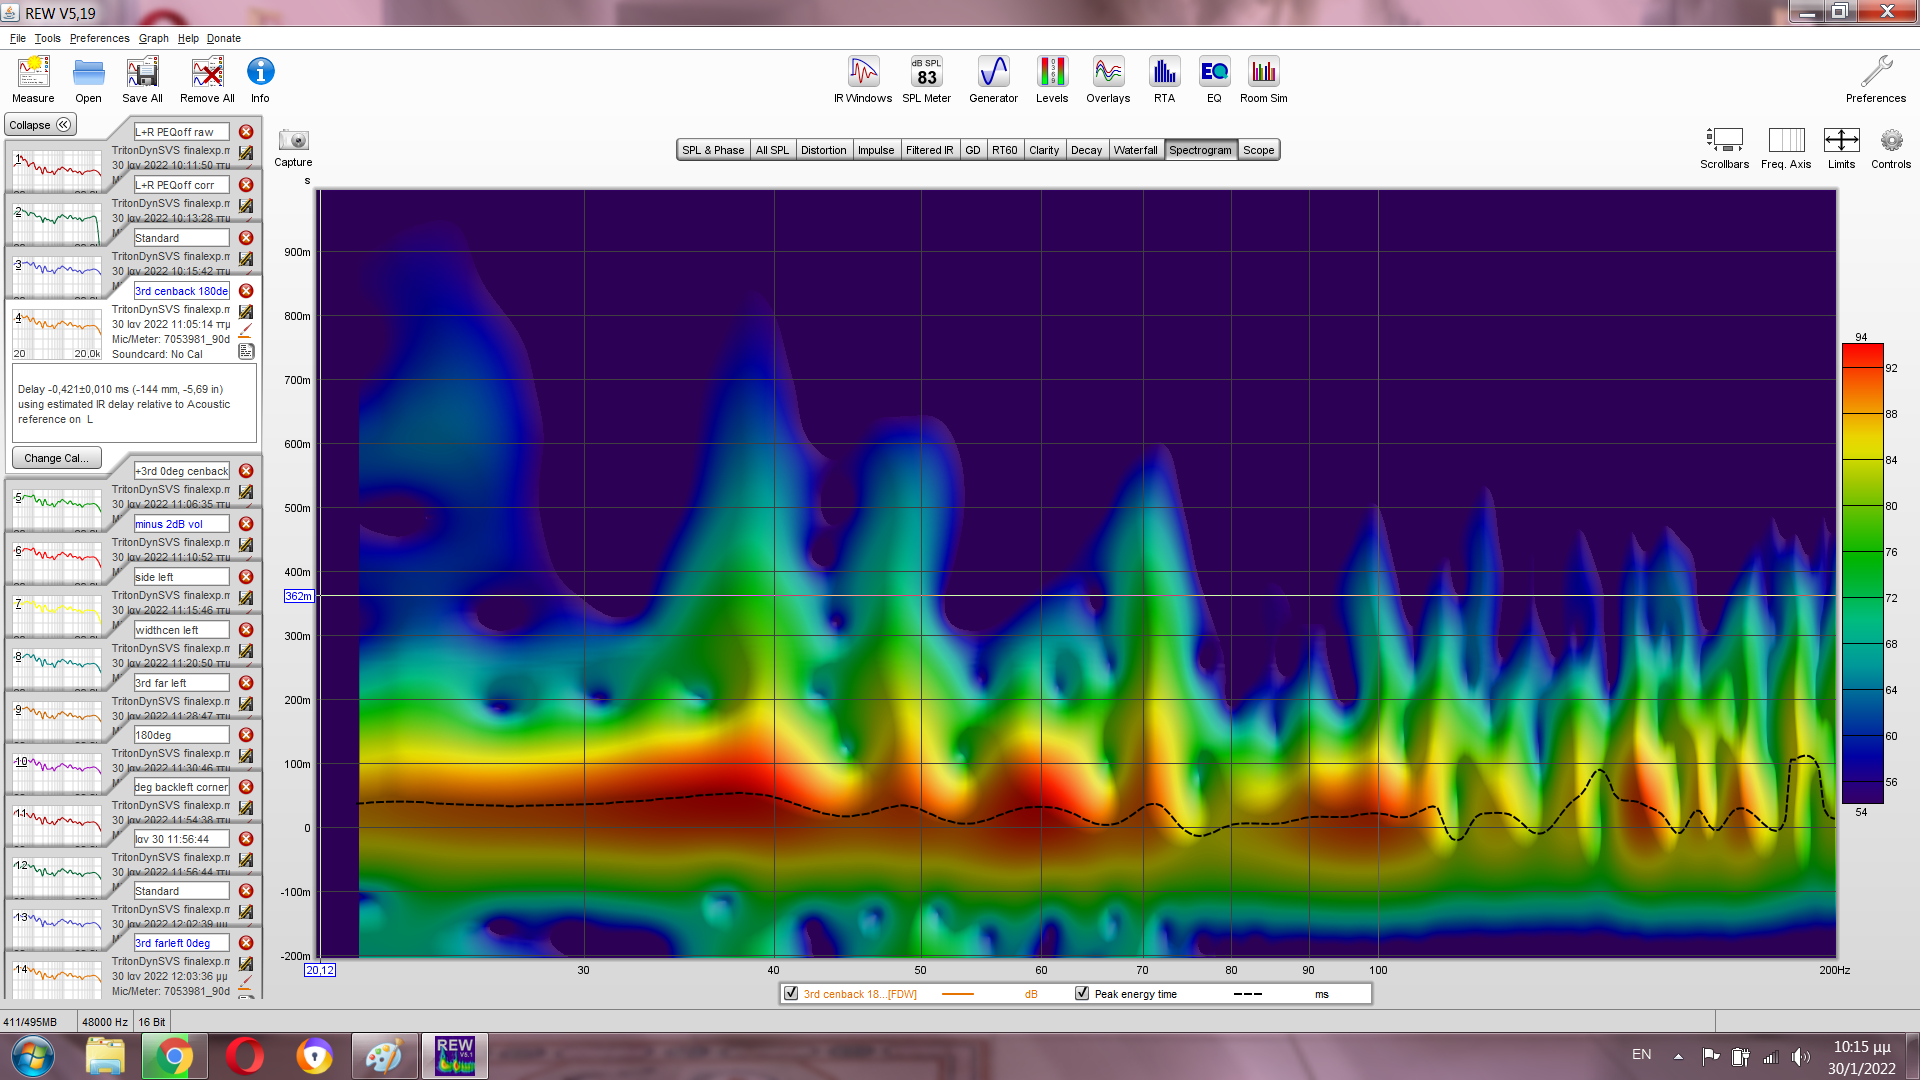Open the SPL Meter
The height and width of the screenshot is (1080, 1920).
click(926, 80)
